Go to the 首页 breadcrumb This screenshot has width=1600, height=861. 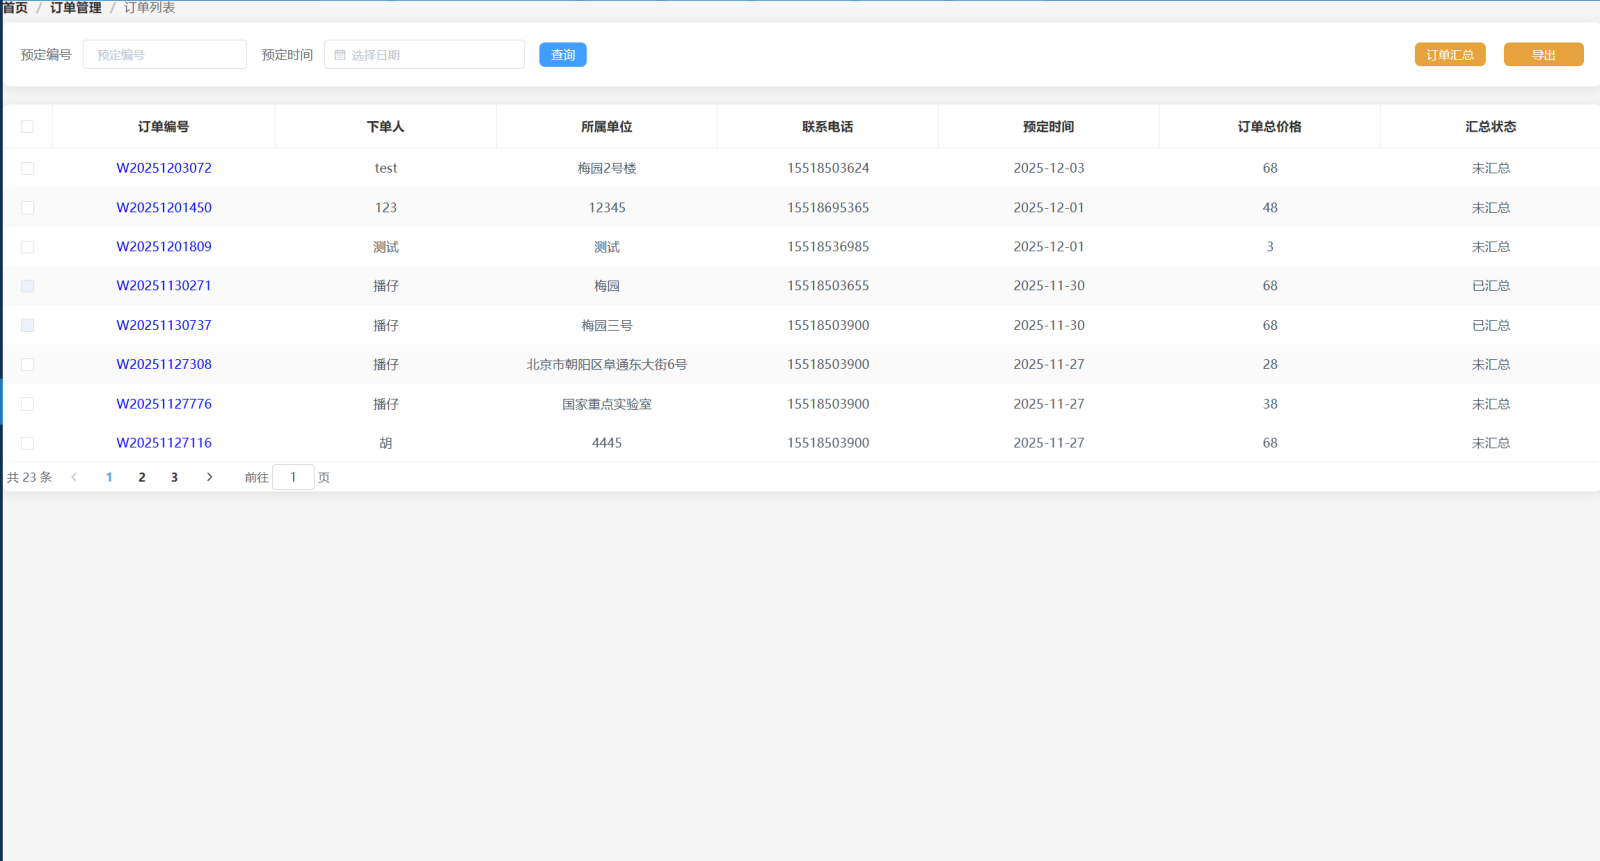[x=15, y=8]
